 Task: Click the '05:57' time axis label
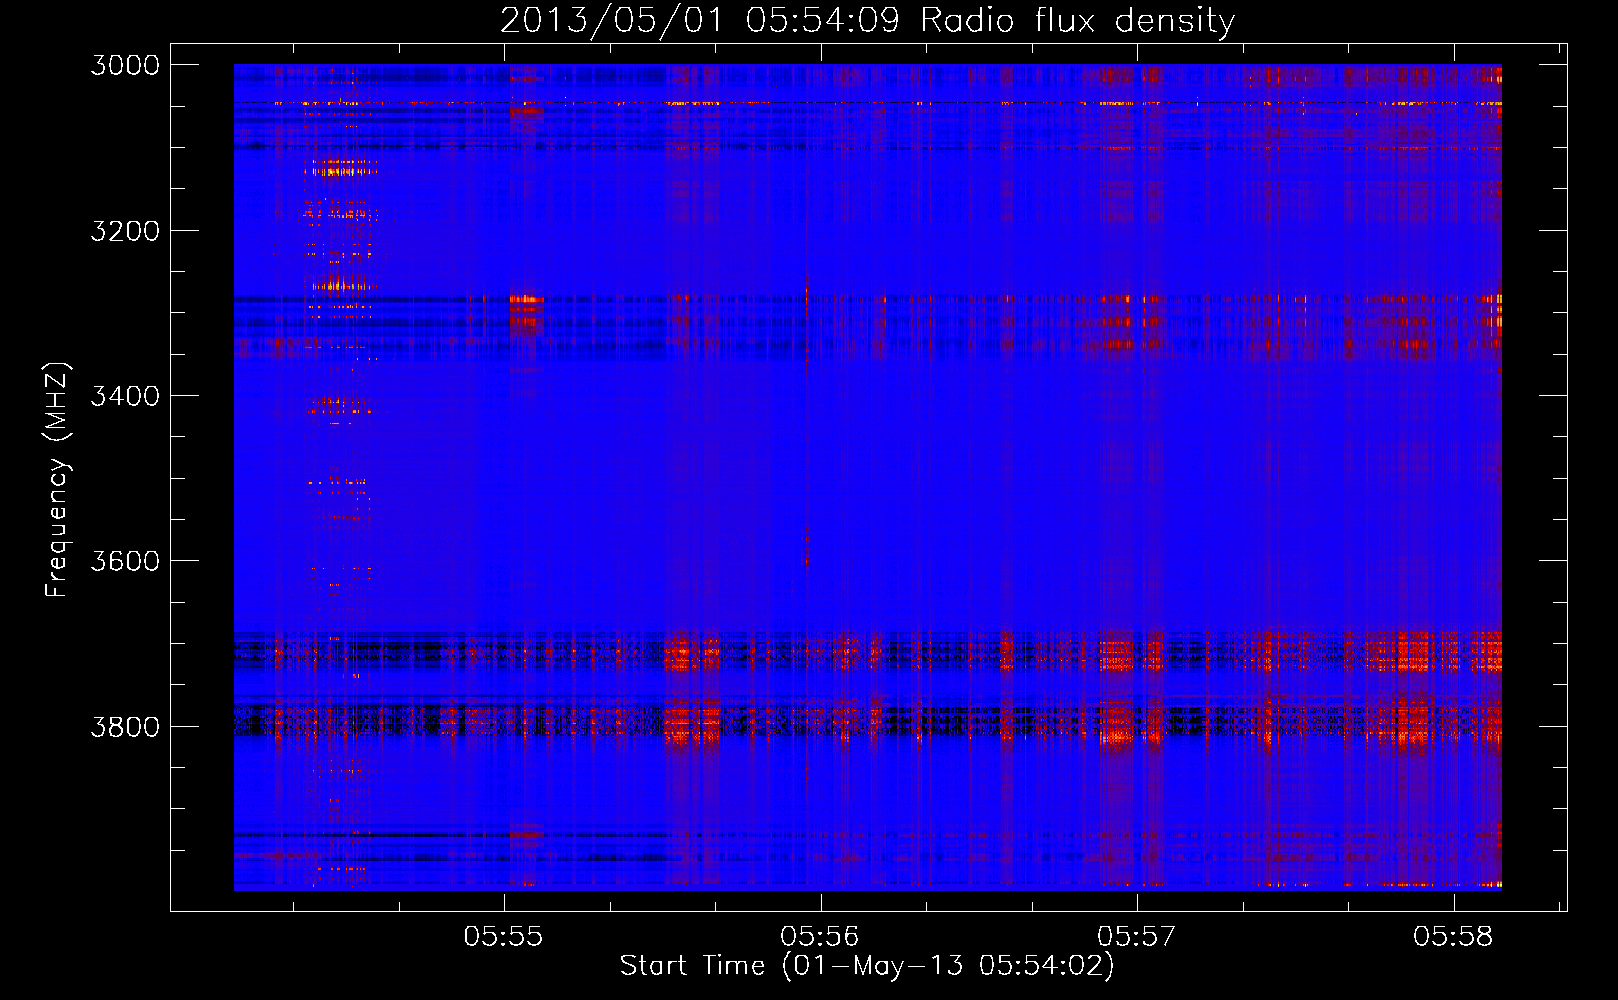1137,937
